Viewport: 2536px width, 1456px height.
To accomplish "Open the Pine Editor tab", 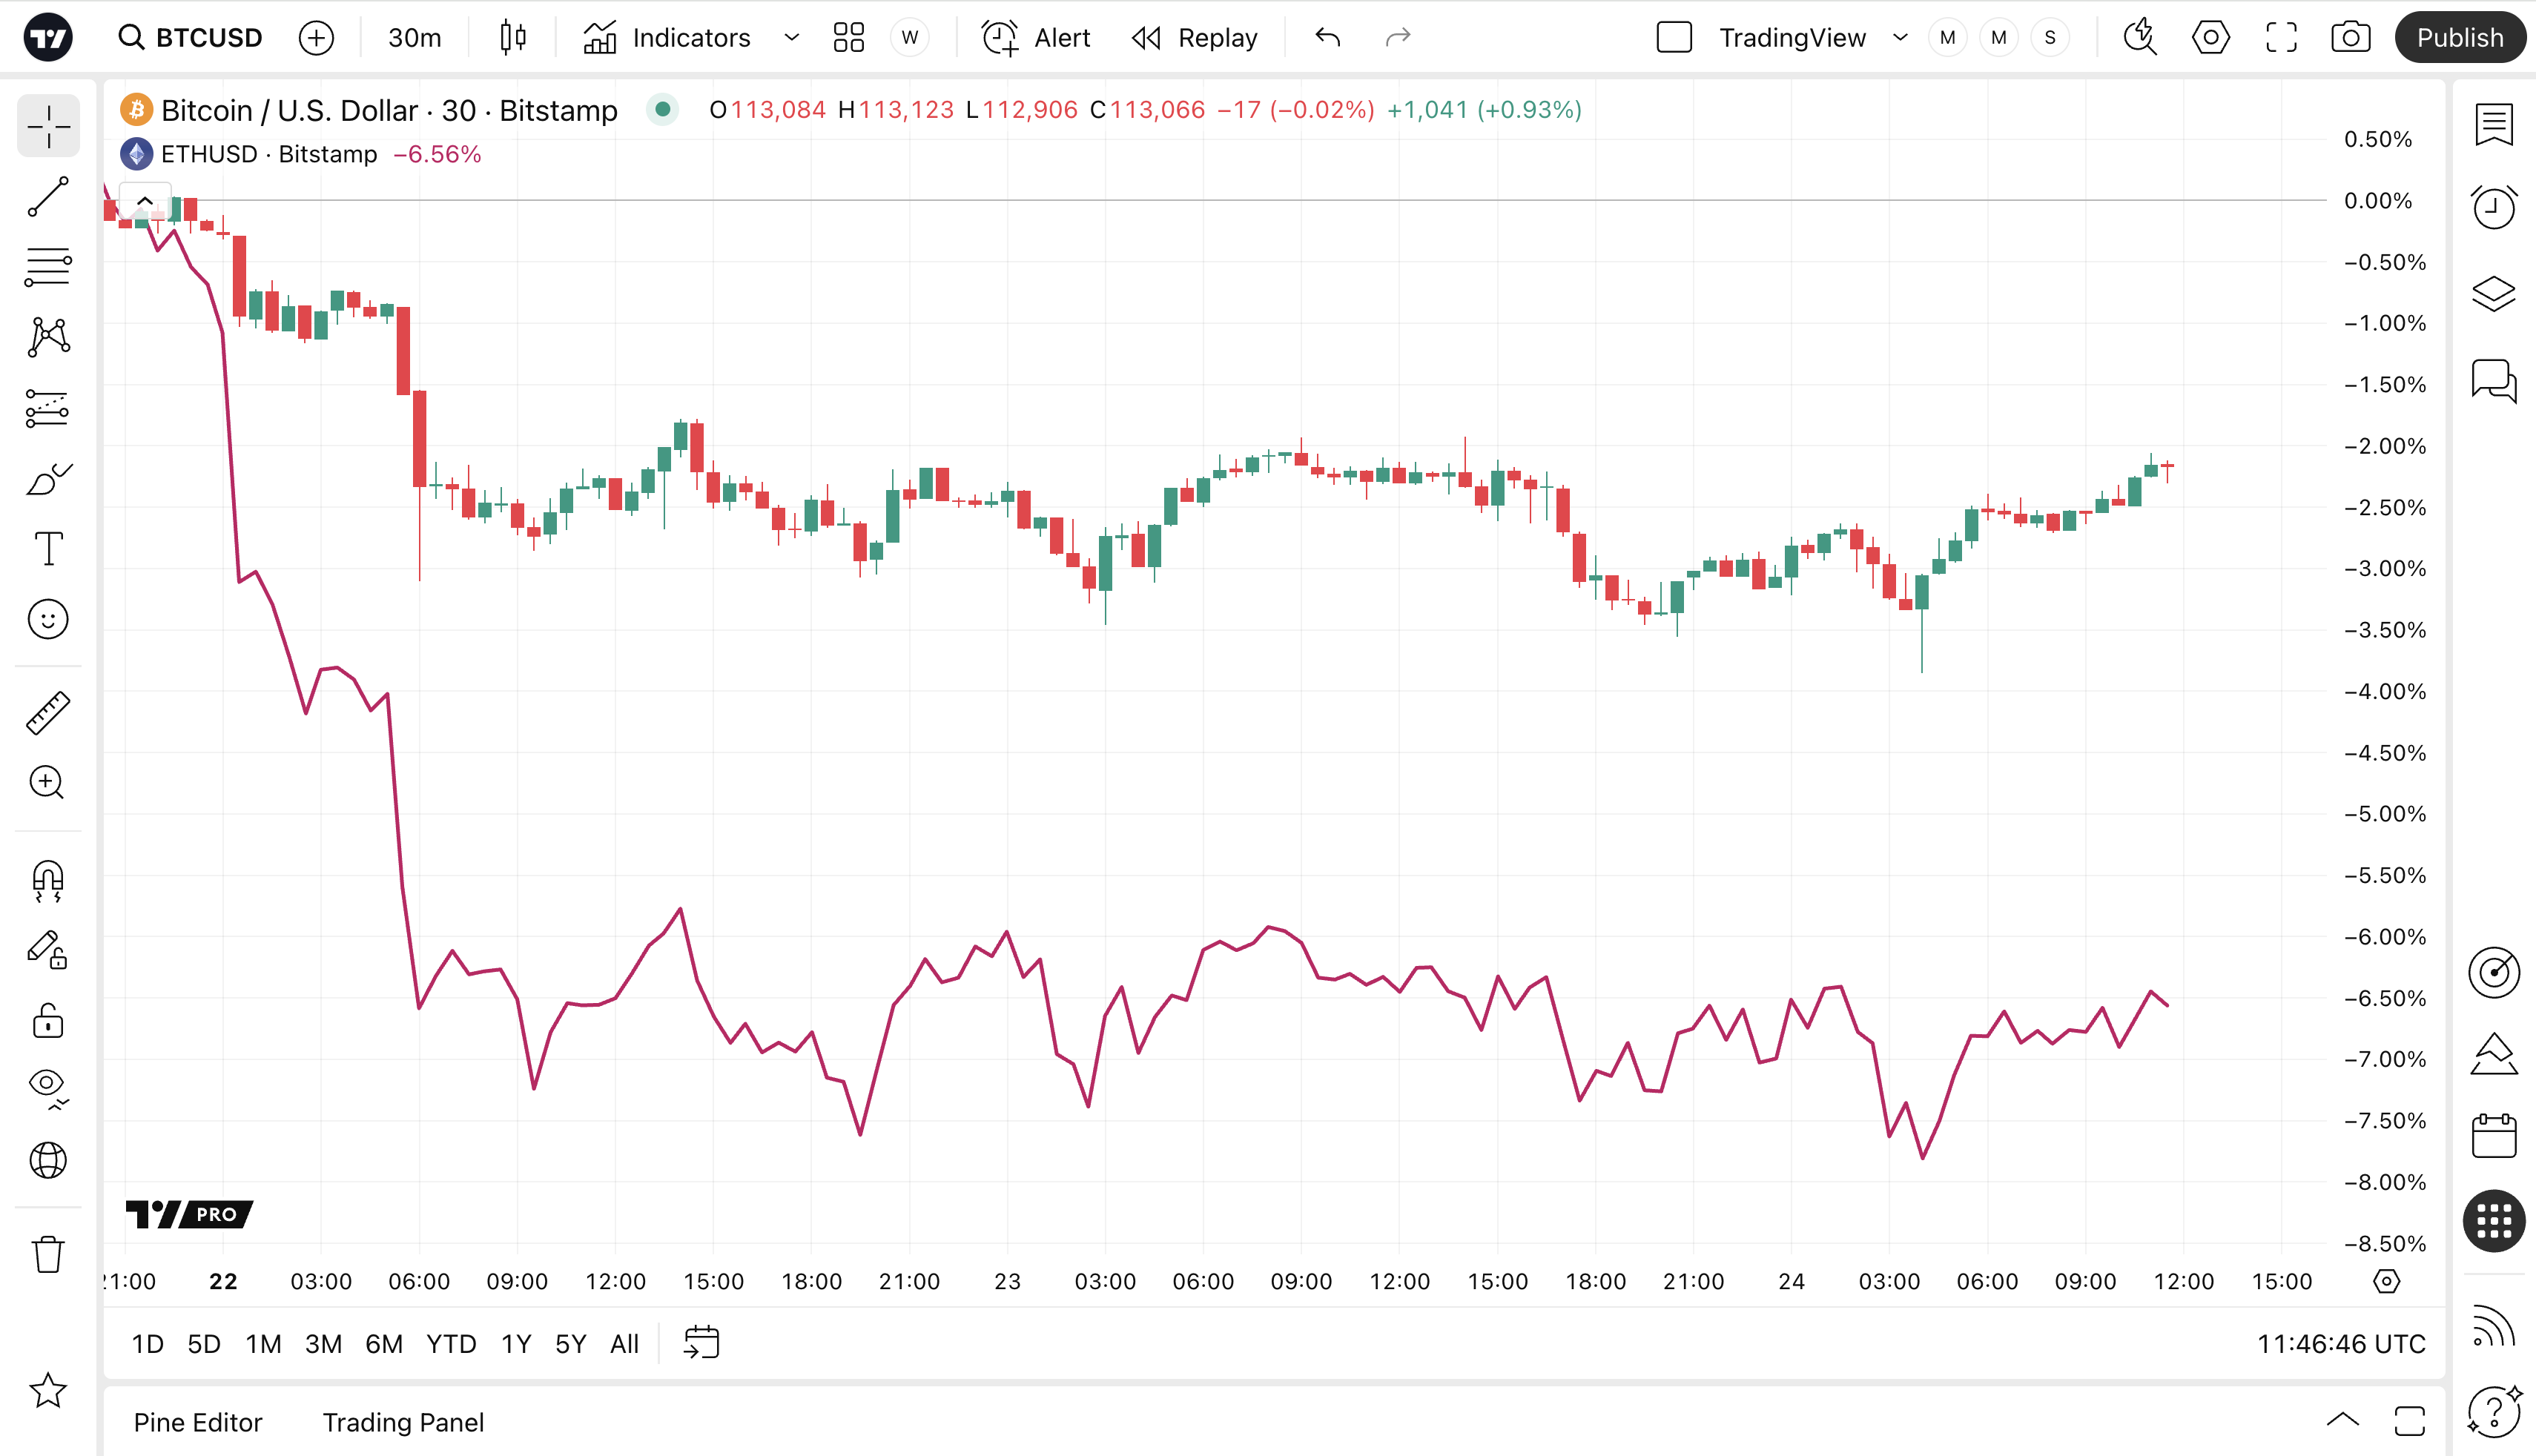I will [x=198, y=1422].
